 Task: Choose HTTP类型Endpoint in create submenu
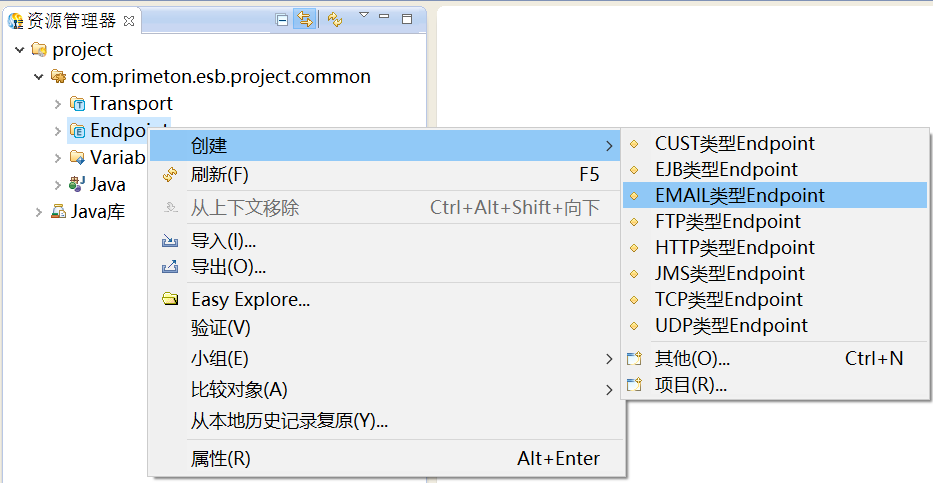point(735,247)
